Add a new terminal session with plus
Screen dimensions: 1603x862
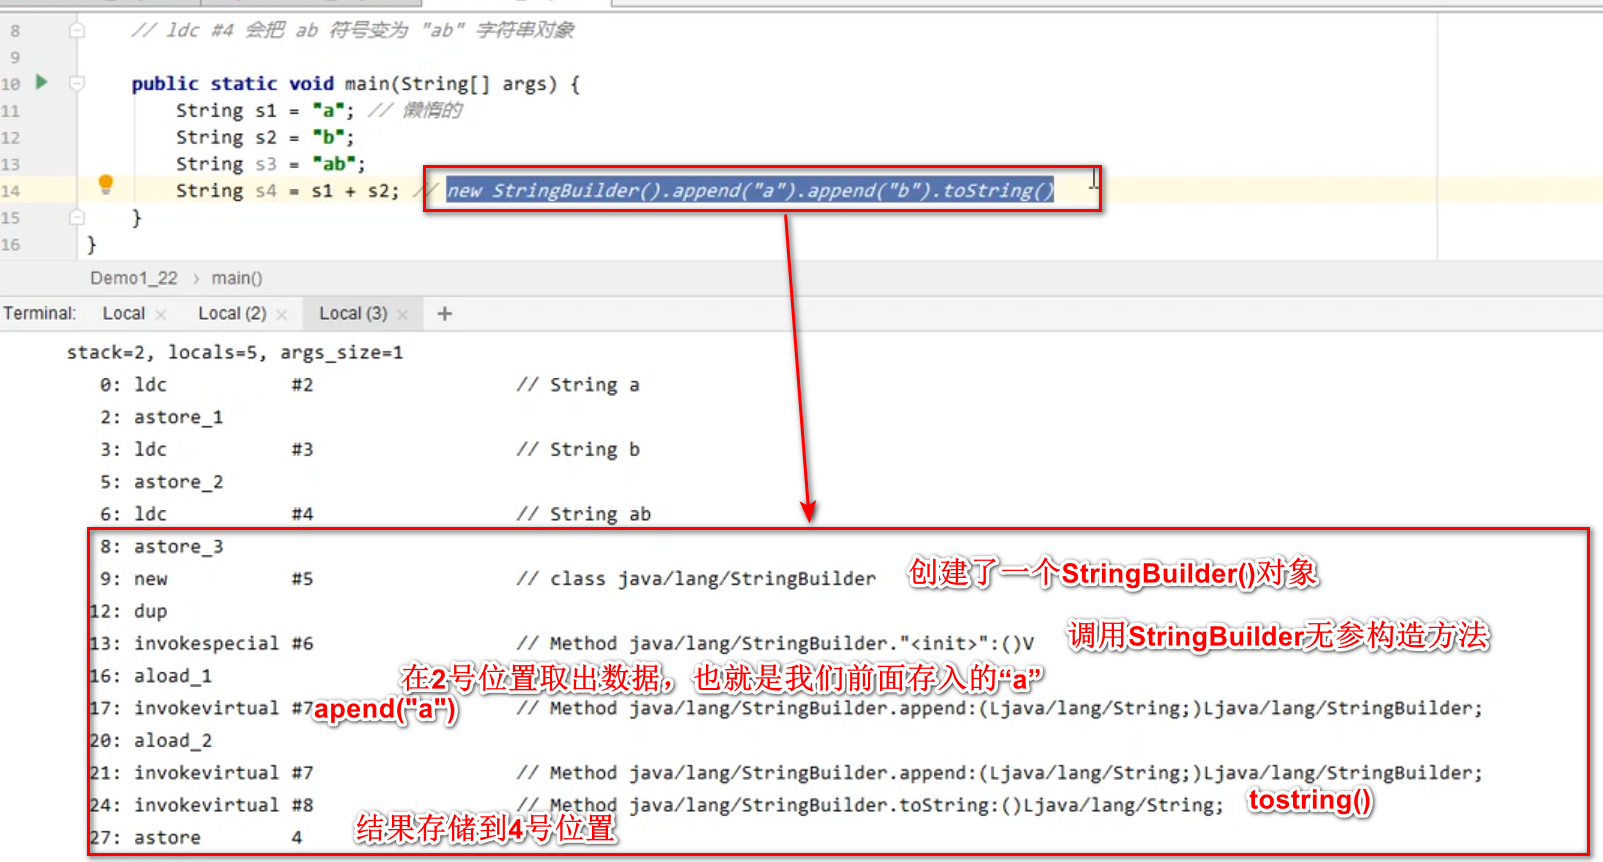click(445, 314)
